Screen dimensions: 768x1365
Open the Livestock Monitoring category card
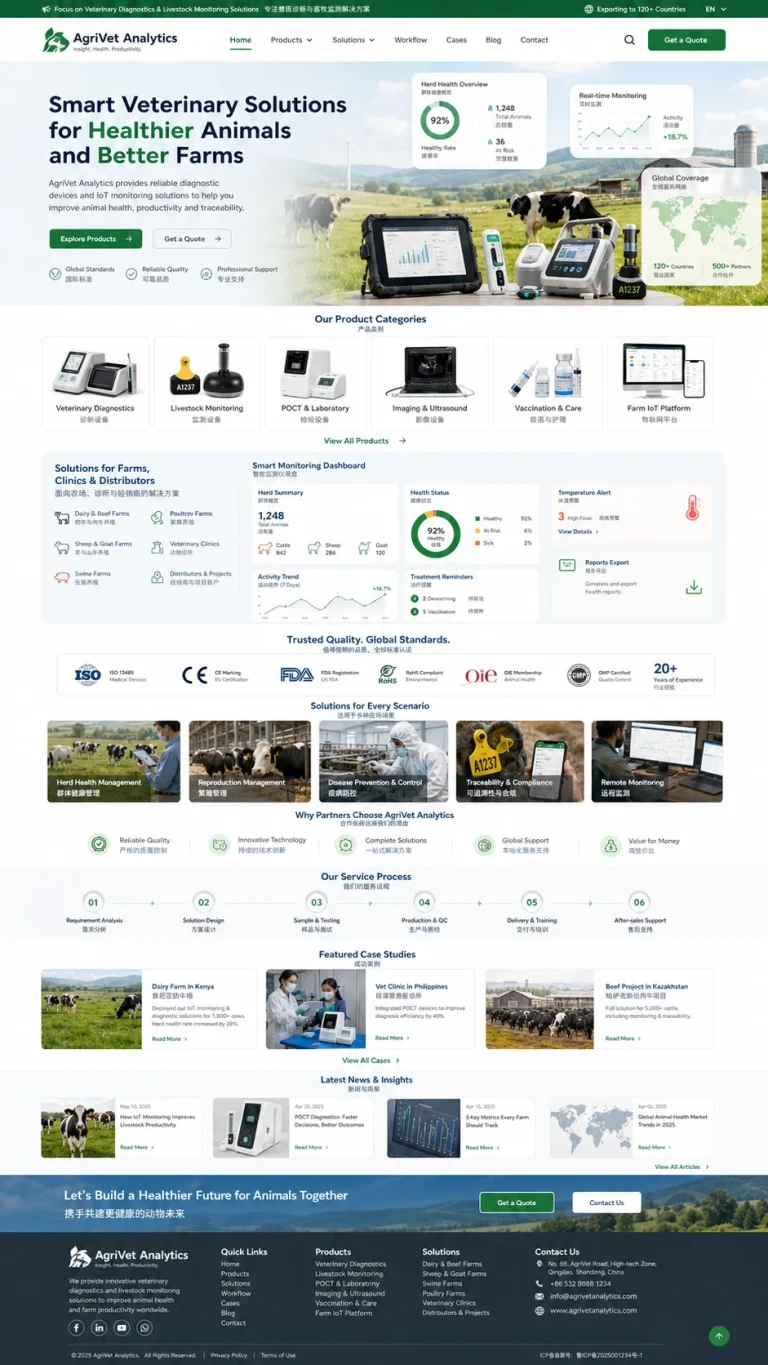click(207, 383)
